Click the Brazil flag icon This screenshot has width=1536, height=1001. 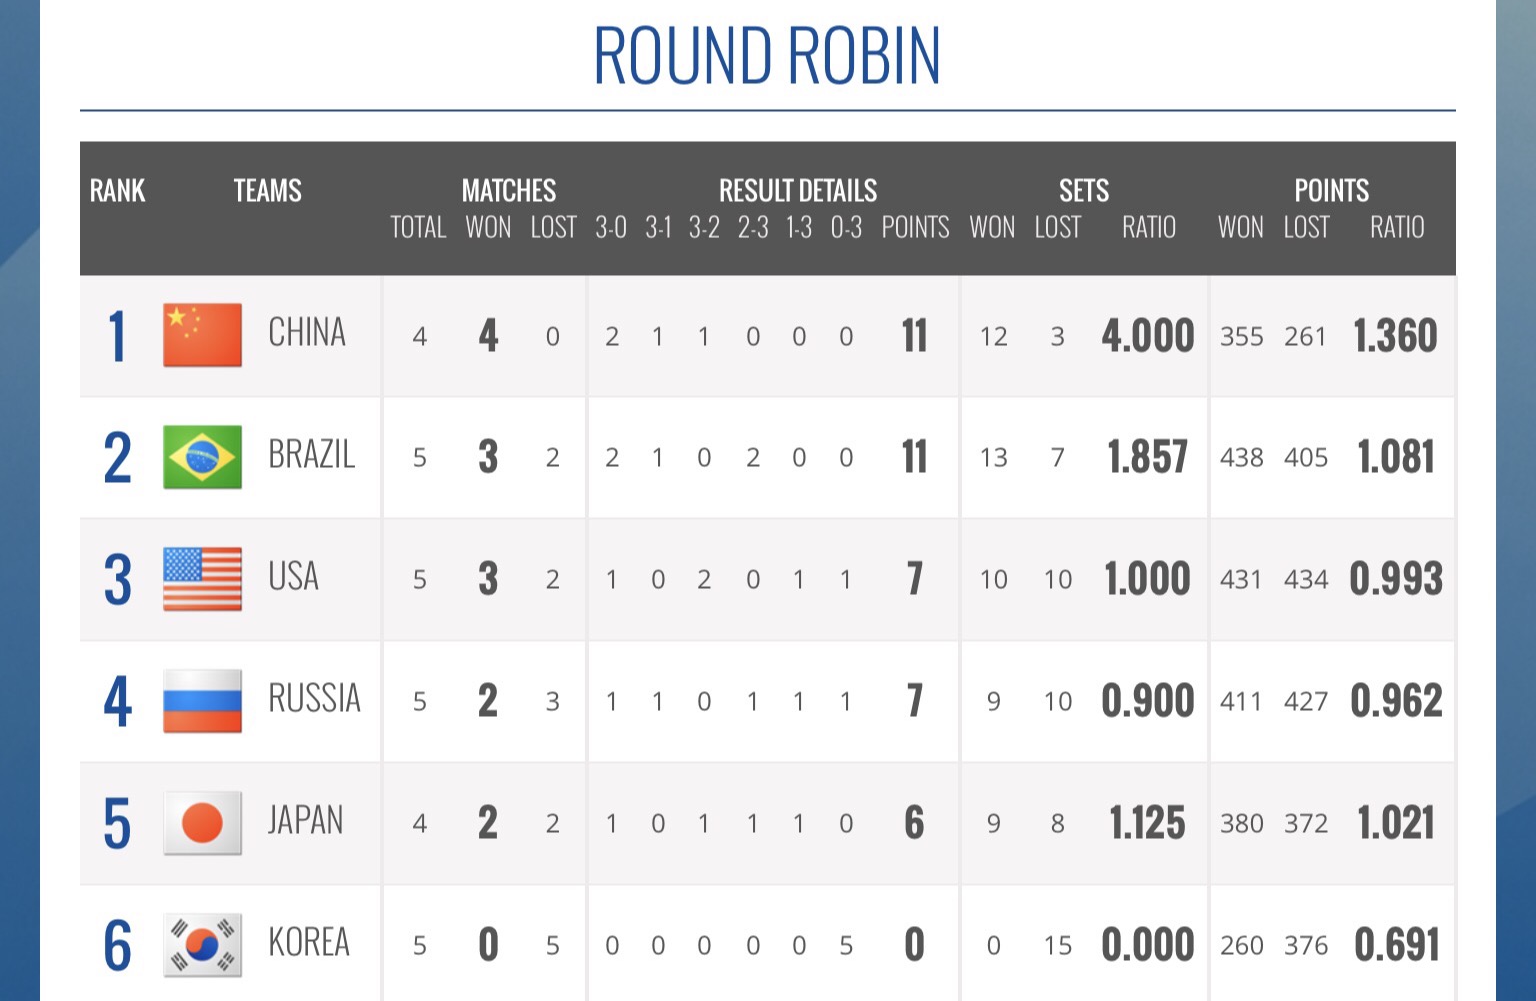tap(202, 457)
